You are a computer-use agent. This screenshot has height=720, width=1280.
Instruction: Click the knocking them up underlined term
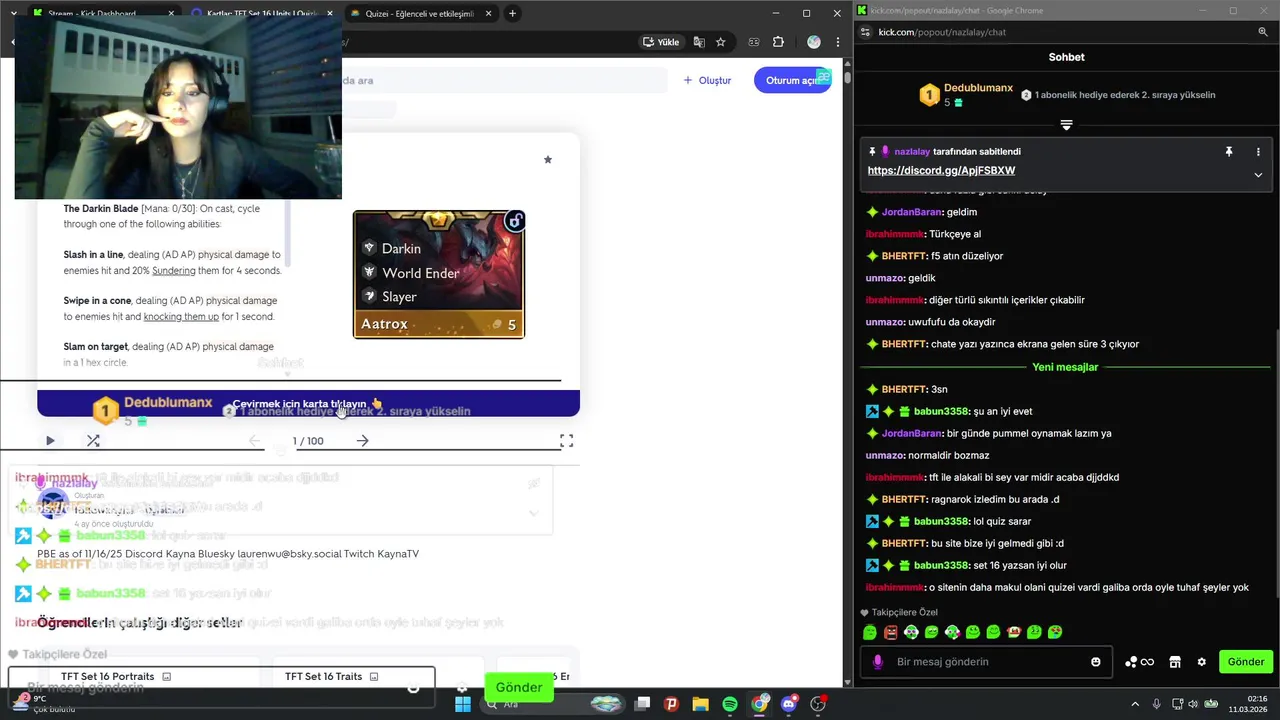[x=181, y=317]
